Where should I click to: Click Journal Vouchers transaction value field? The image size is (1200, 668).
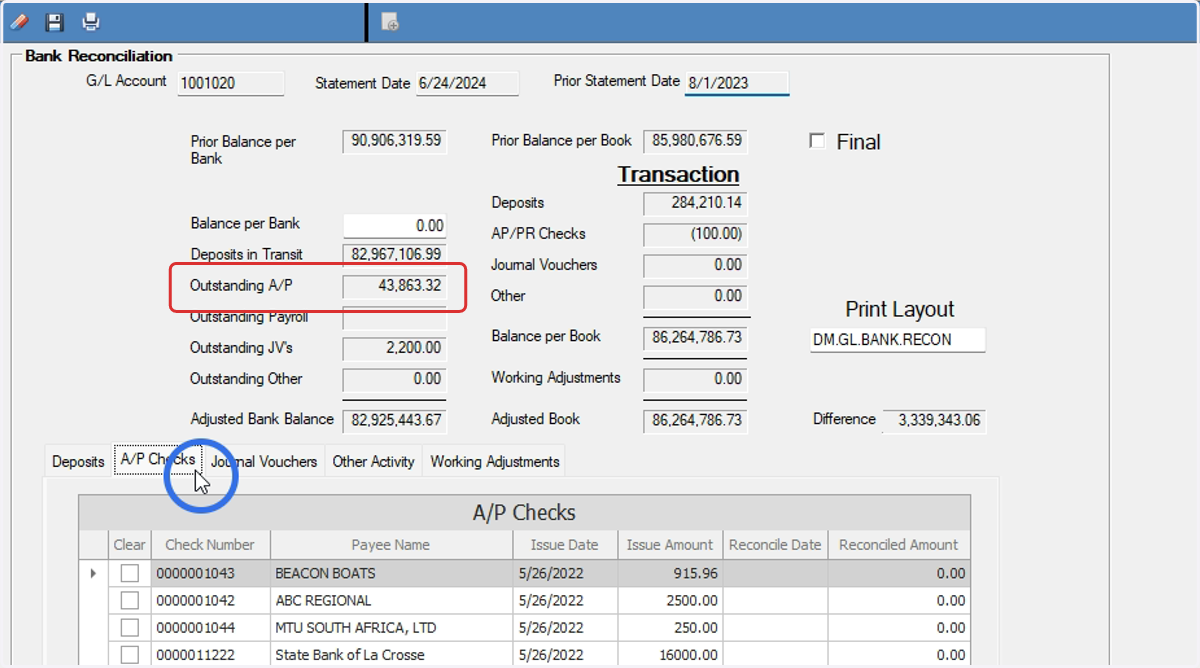tap(695, 265)
